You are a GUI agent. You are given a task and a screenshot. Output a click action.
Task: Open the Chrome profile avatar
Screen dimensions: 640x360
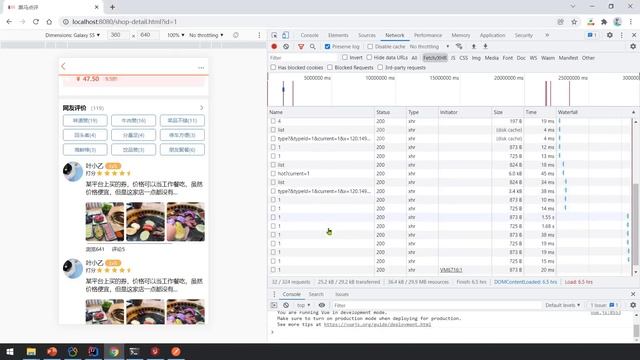click(x=618, y=22)
